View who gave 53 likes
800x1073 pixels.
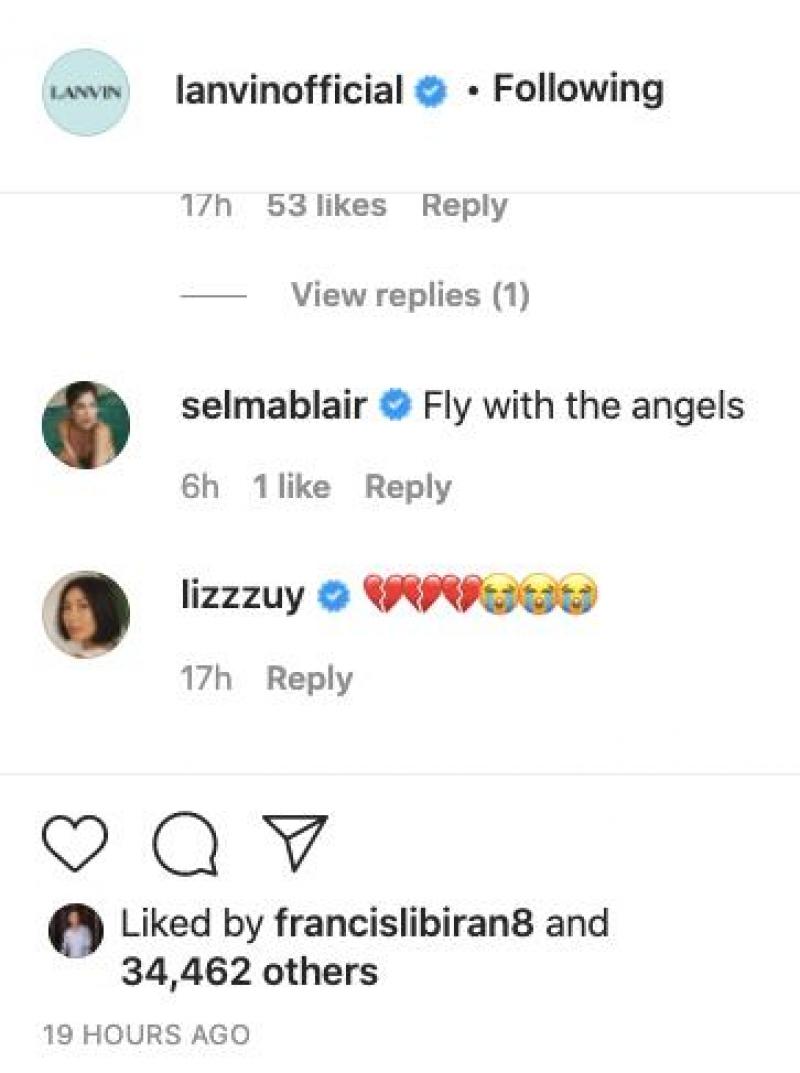(x=326, y=206)
